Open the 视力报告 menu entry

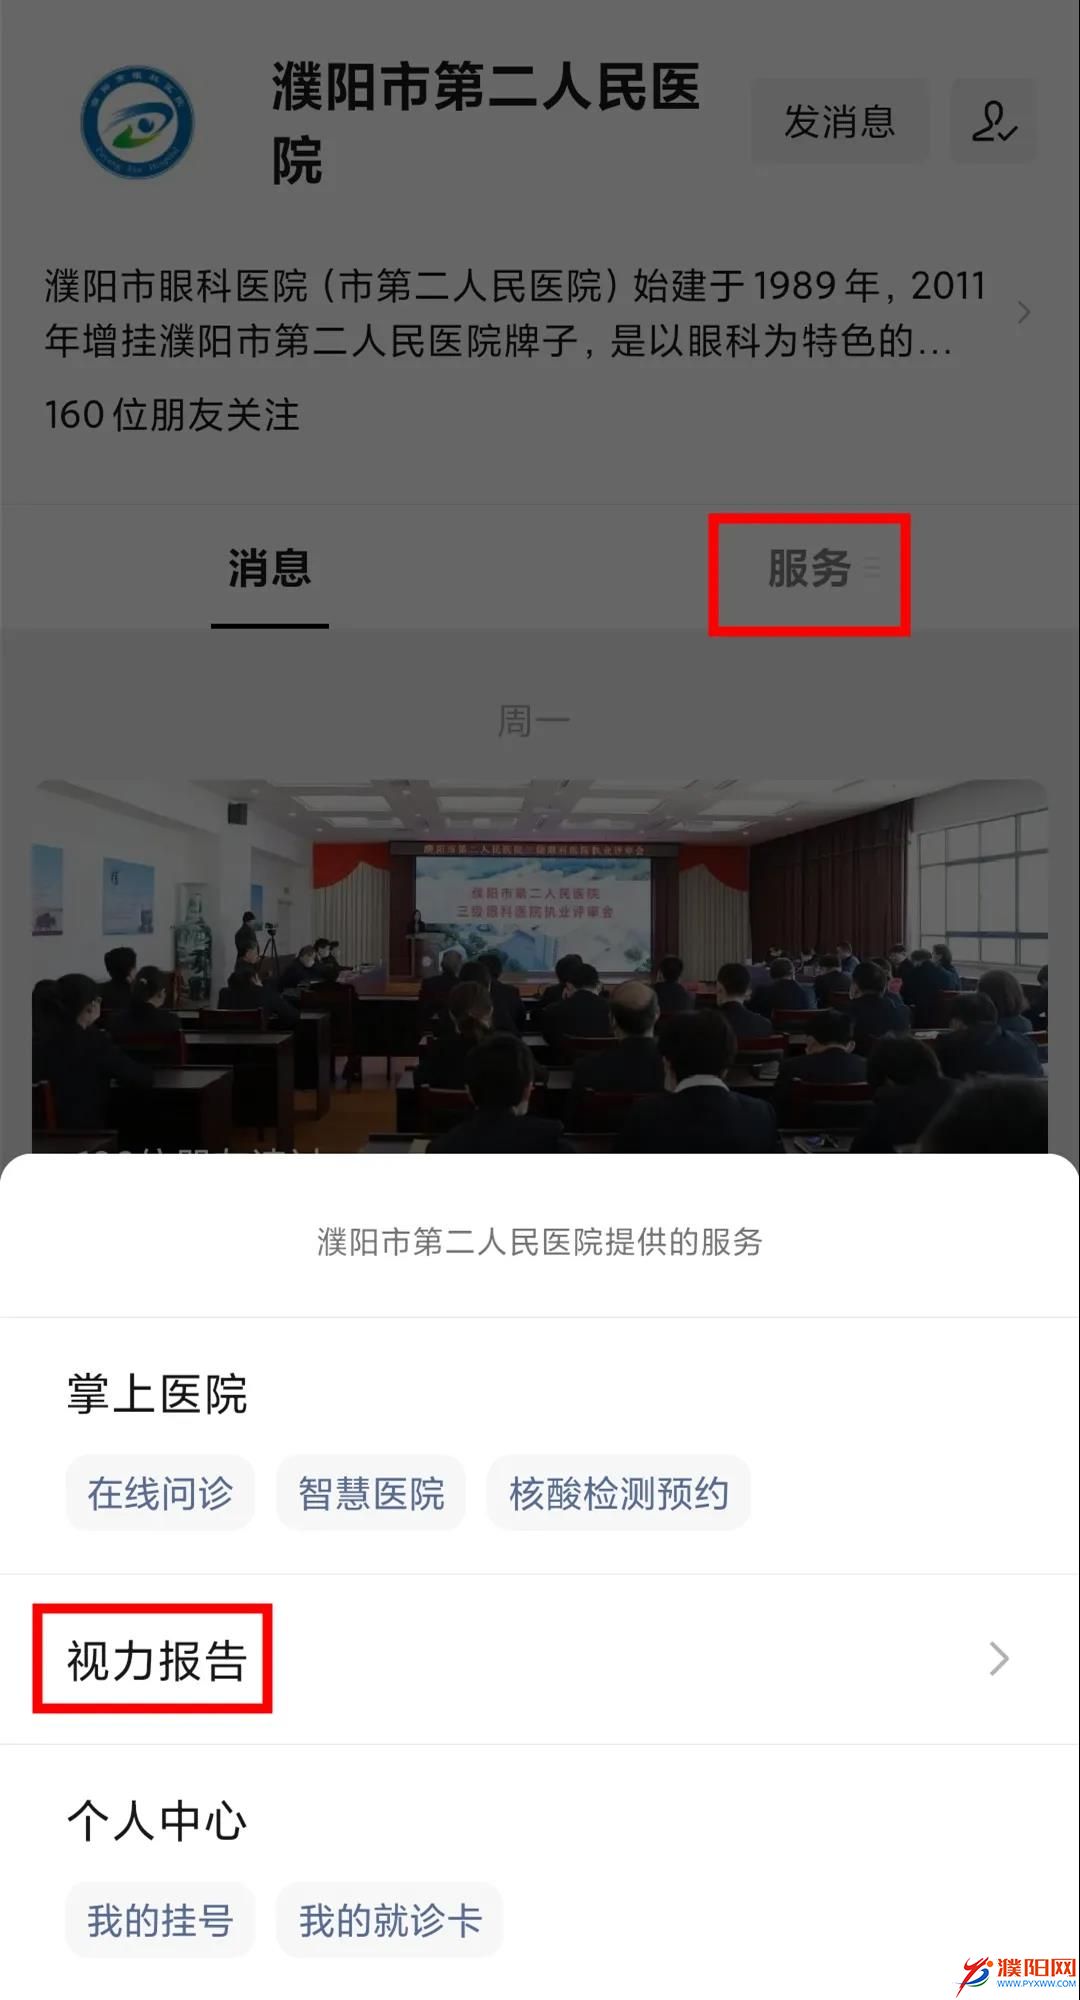[x=540, y=1660]
